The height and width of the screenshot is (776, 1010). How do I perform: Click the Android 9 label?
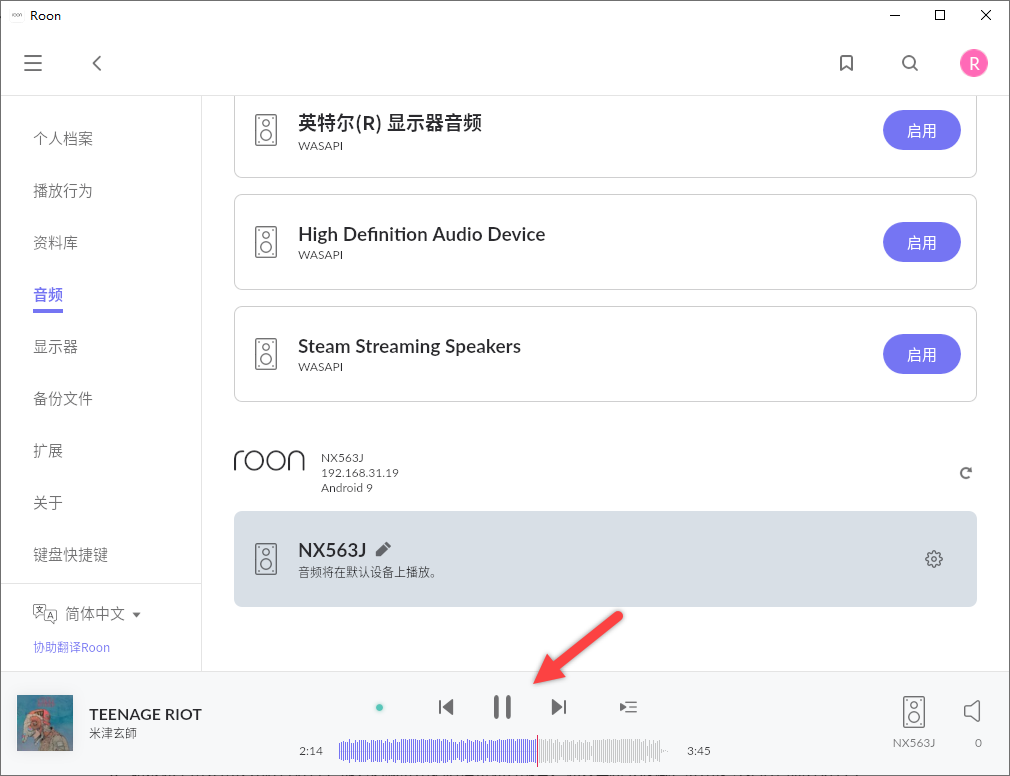pyautogui.click(x=347, y=487)
